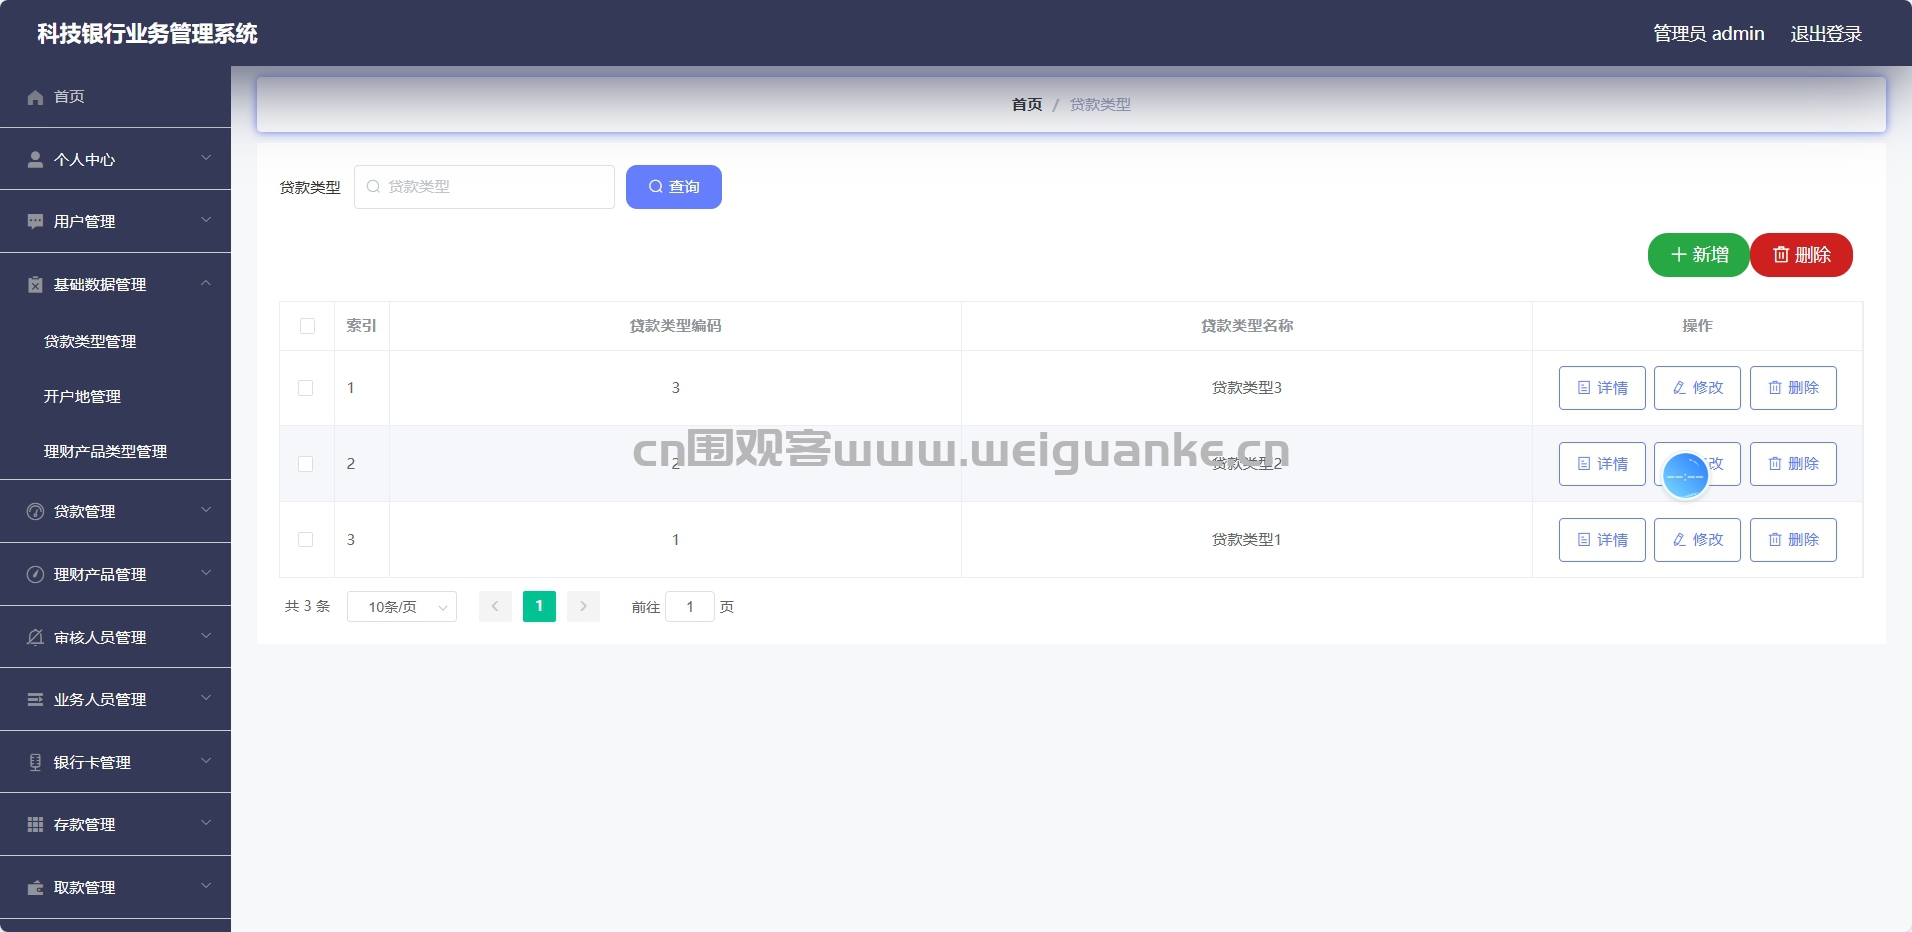The height and width of the screenshot is (932, 1912).
Task: Click the 前往 page number input
Action: point(690,607)
